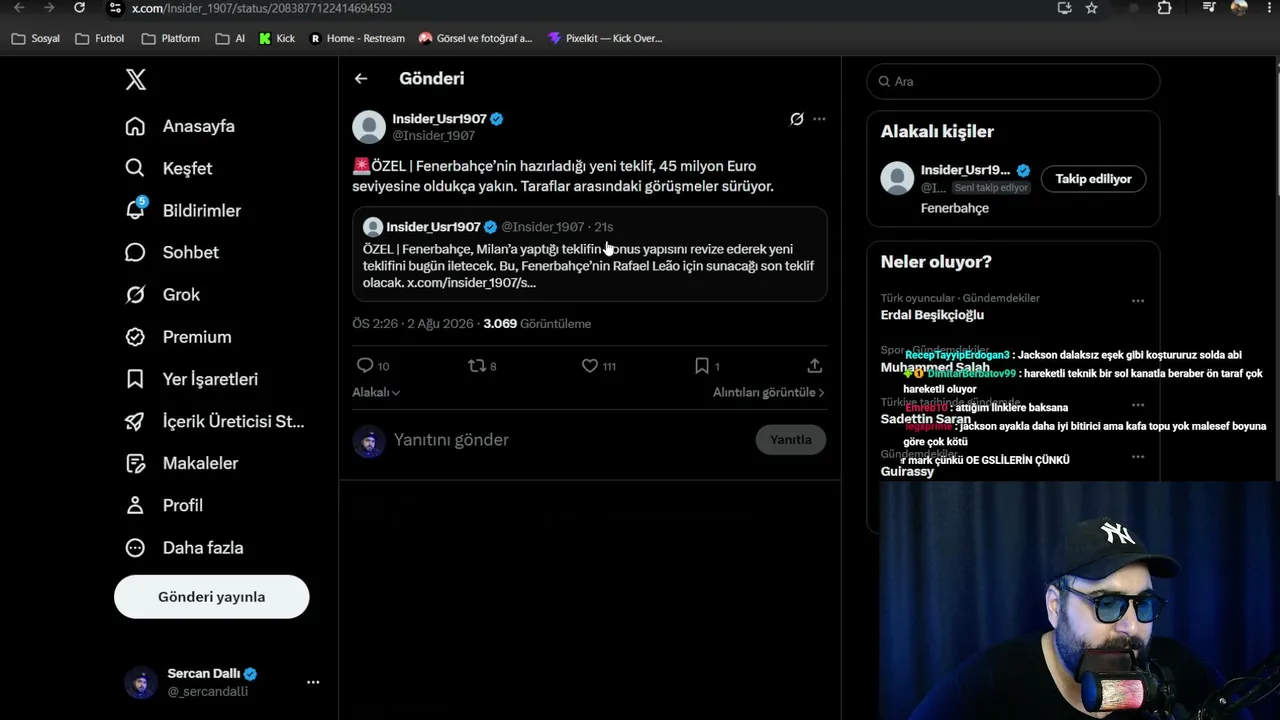The width and height of the screenshot is (1280, 720).
Task: Open Keşfet search icon in sidebar
Action: click(135, 168)
